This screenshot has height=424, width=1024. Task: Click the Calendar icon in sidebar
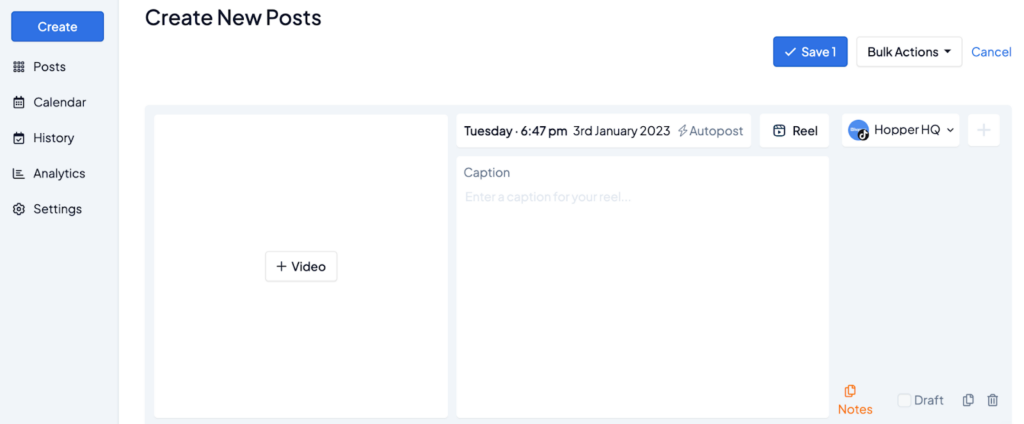coord(18,102)
